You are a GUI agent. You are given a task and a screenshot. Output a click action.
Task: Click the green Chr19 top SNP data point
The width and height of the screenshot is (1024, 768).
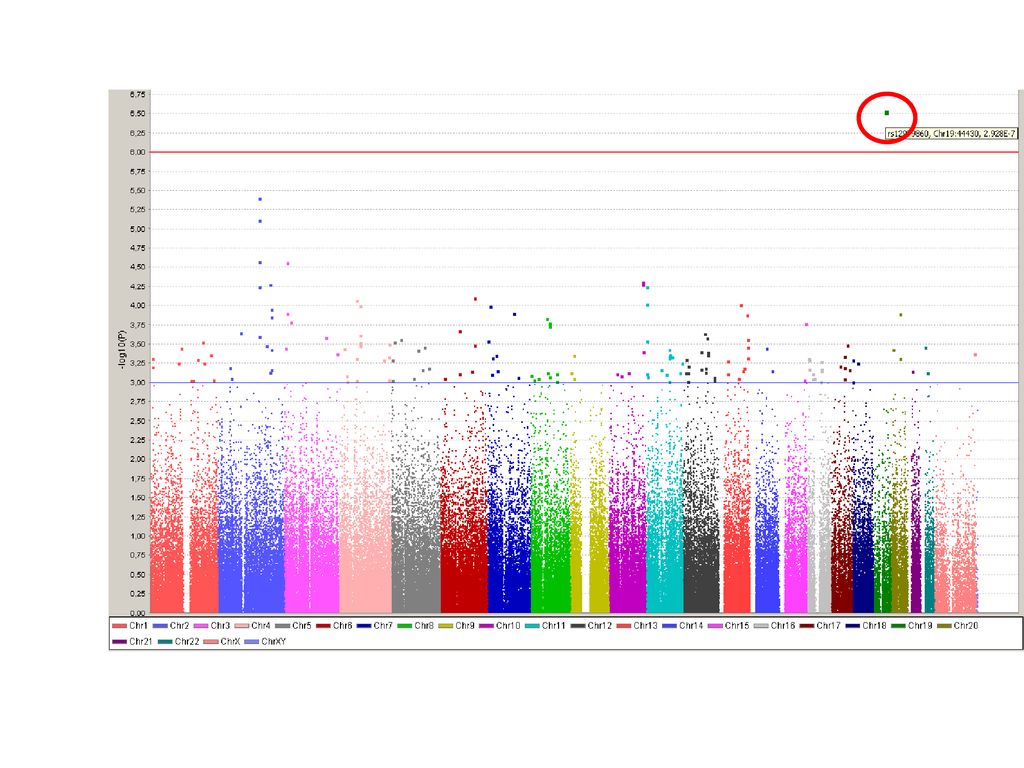[886, 113]
